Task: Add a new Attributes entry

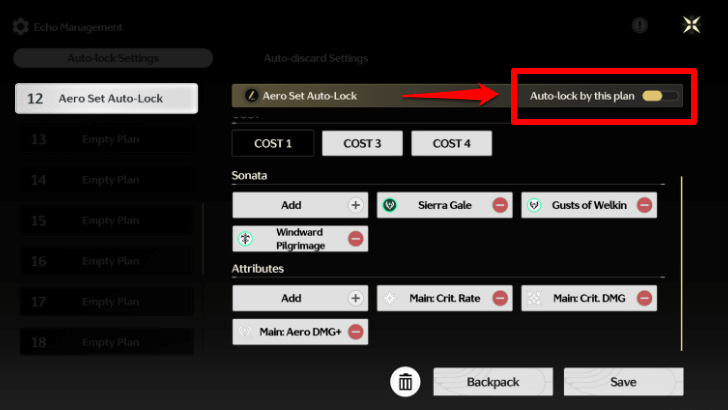Action: 300,298
